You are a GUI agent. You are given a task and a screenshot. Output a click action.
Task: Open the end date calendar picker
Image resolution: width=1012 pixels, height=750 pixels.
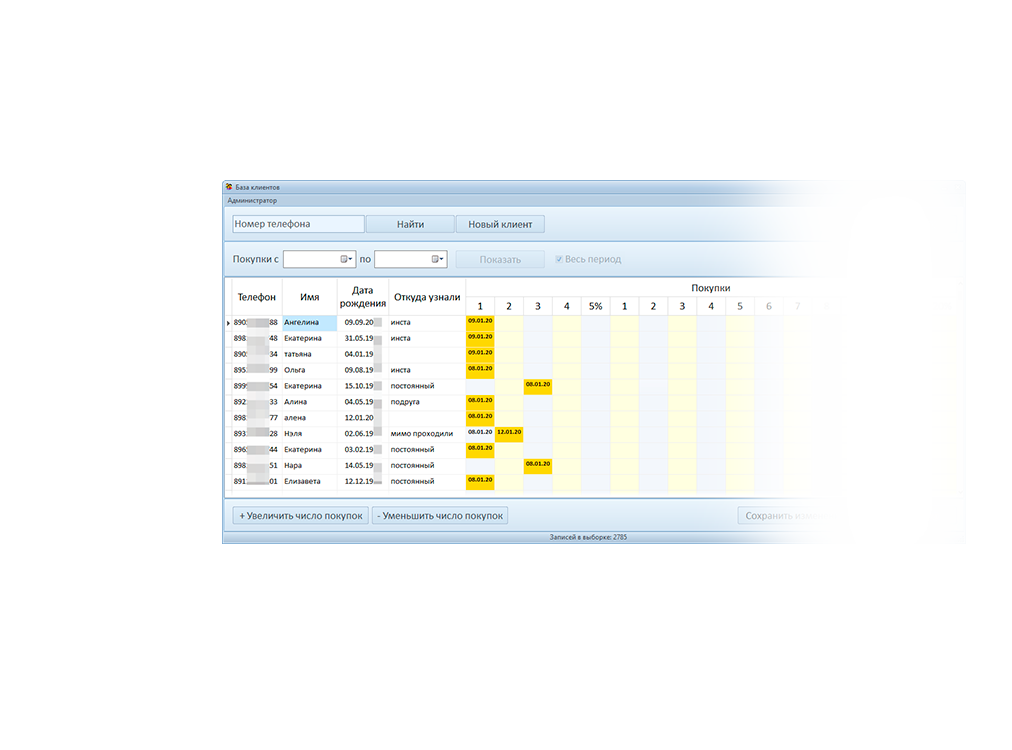tap(437, 259)
